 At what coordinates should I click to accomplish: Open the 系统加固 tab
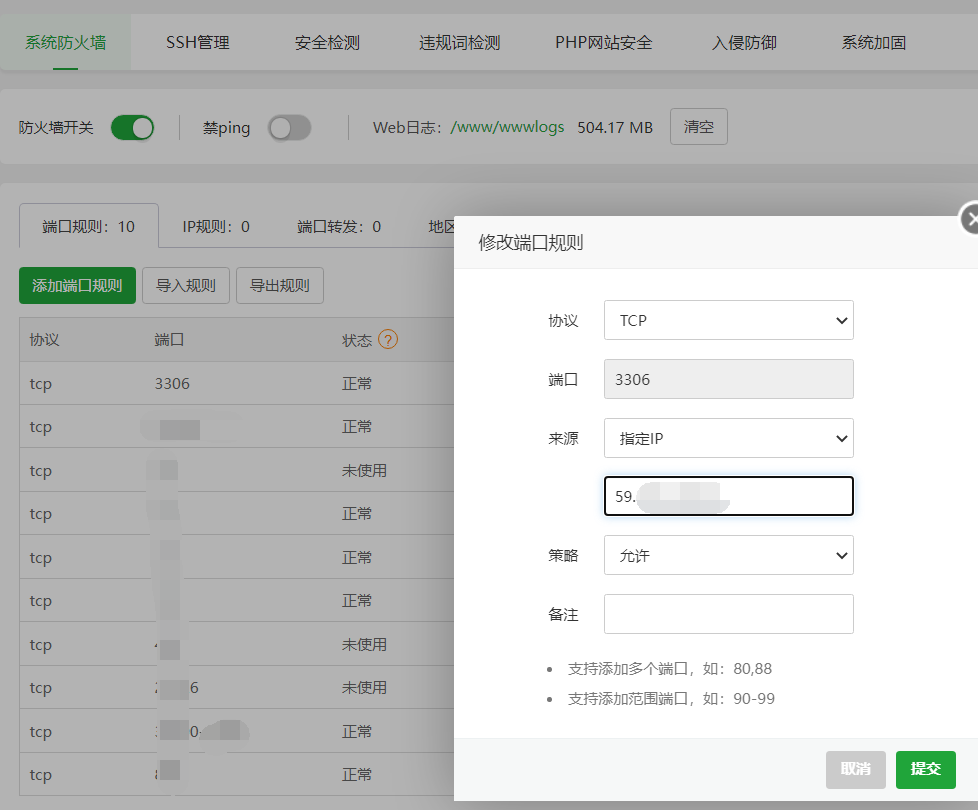[x=873, y=43]
